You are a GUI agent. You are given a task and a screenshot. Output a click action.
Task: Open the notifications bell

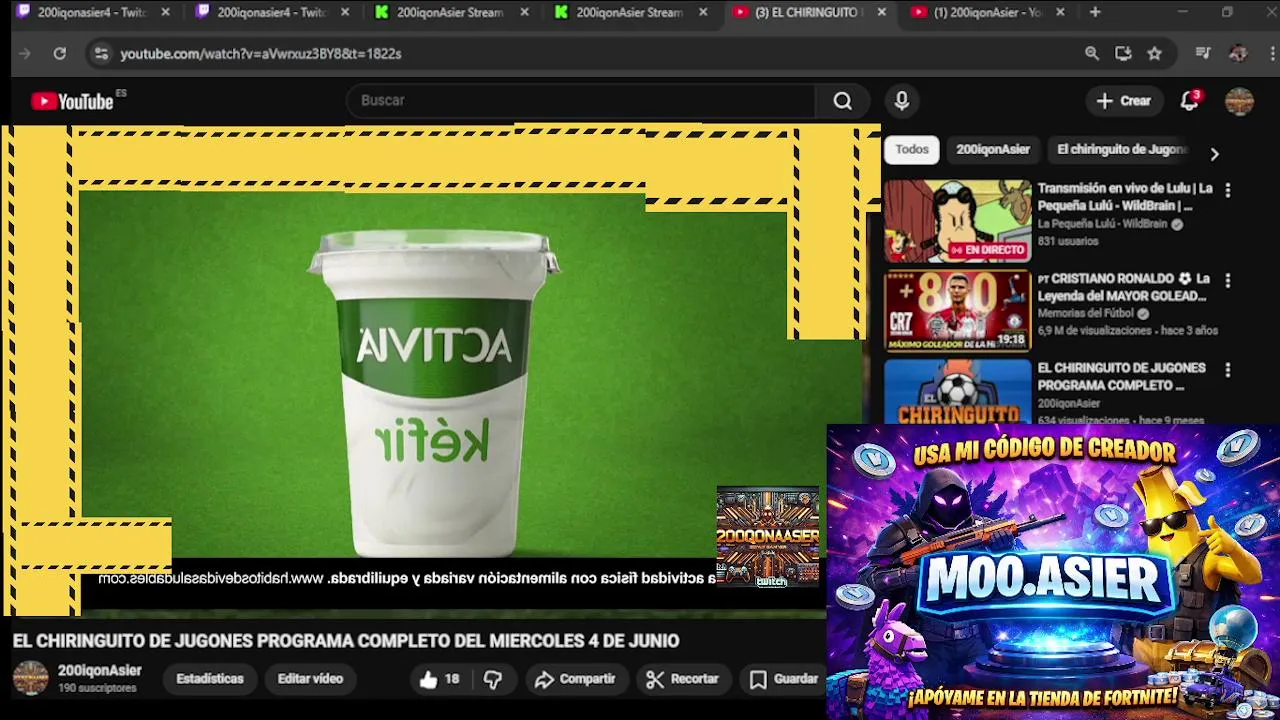point(1189,101)
